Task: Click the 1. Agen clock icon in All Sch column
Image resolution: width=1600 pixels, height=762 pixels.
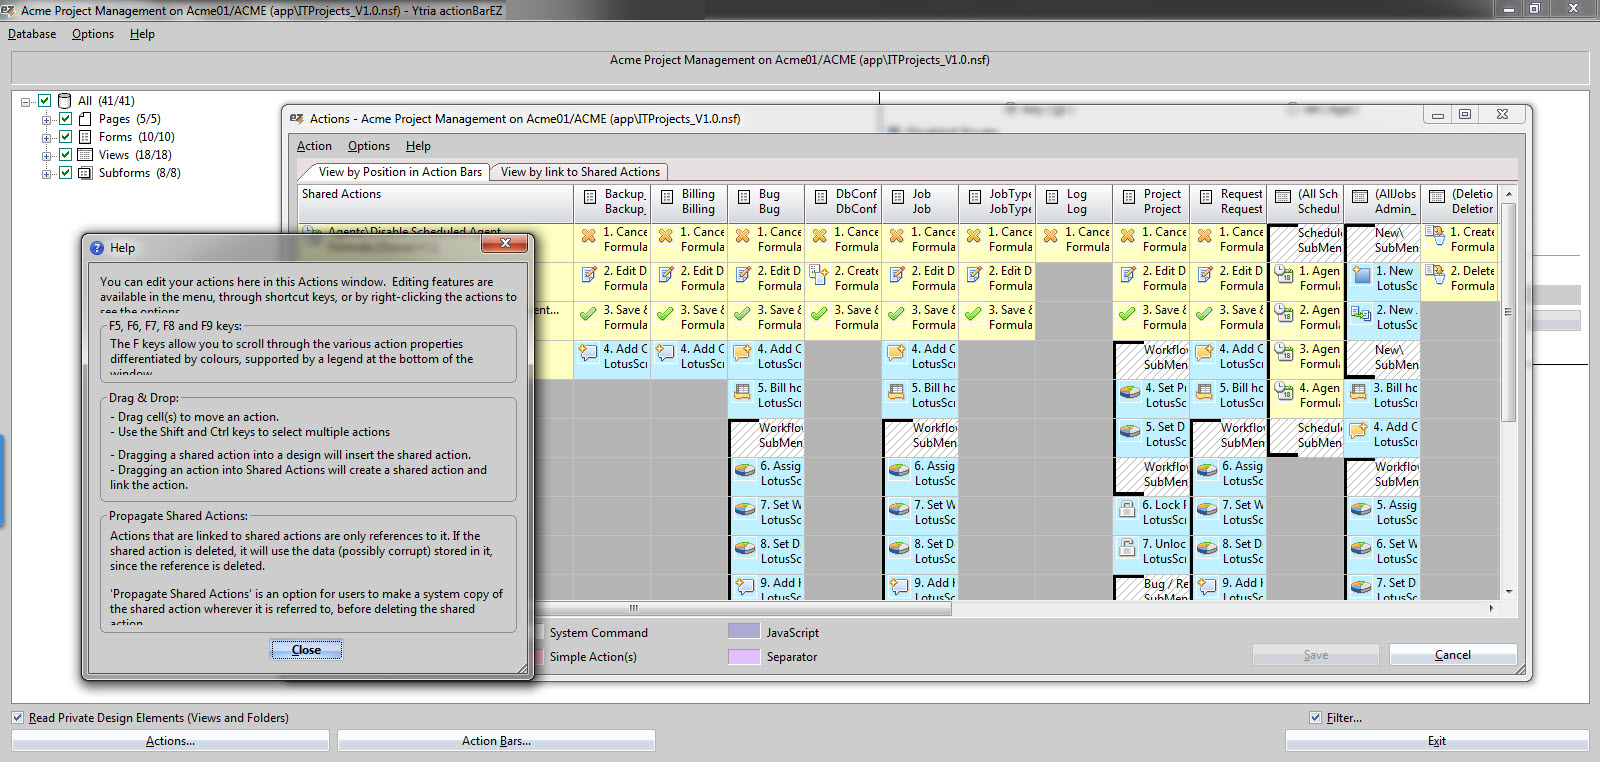Action: [1285, 274]
